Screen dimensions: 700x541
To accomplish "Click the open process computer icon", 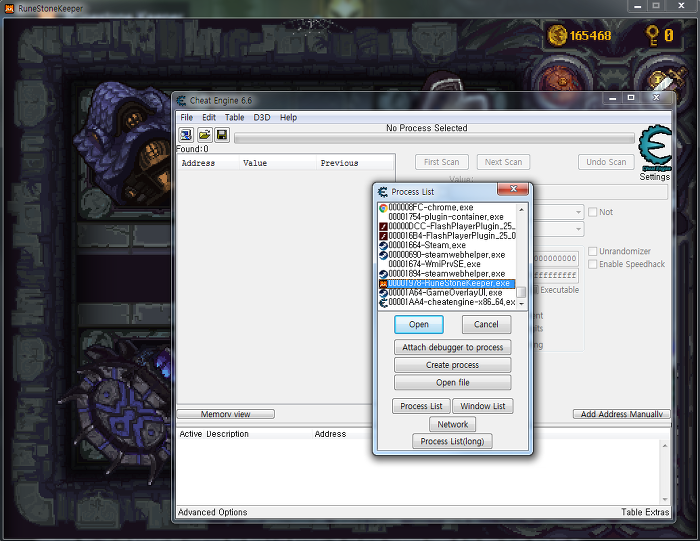I will 186,135.
